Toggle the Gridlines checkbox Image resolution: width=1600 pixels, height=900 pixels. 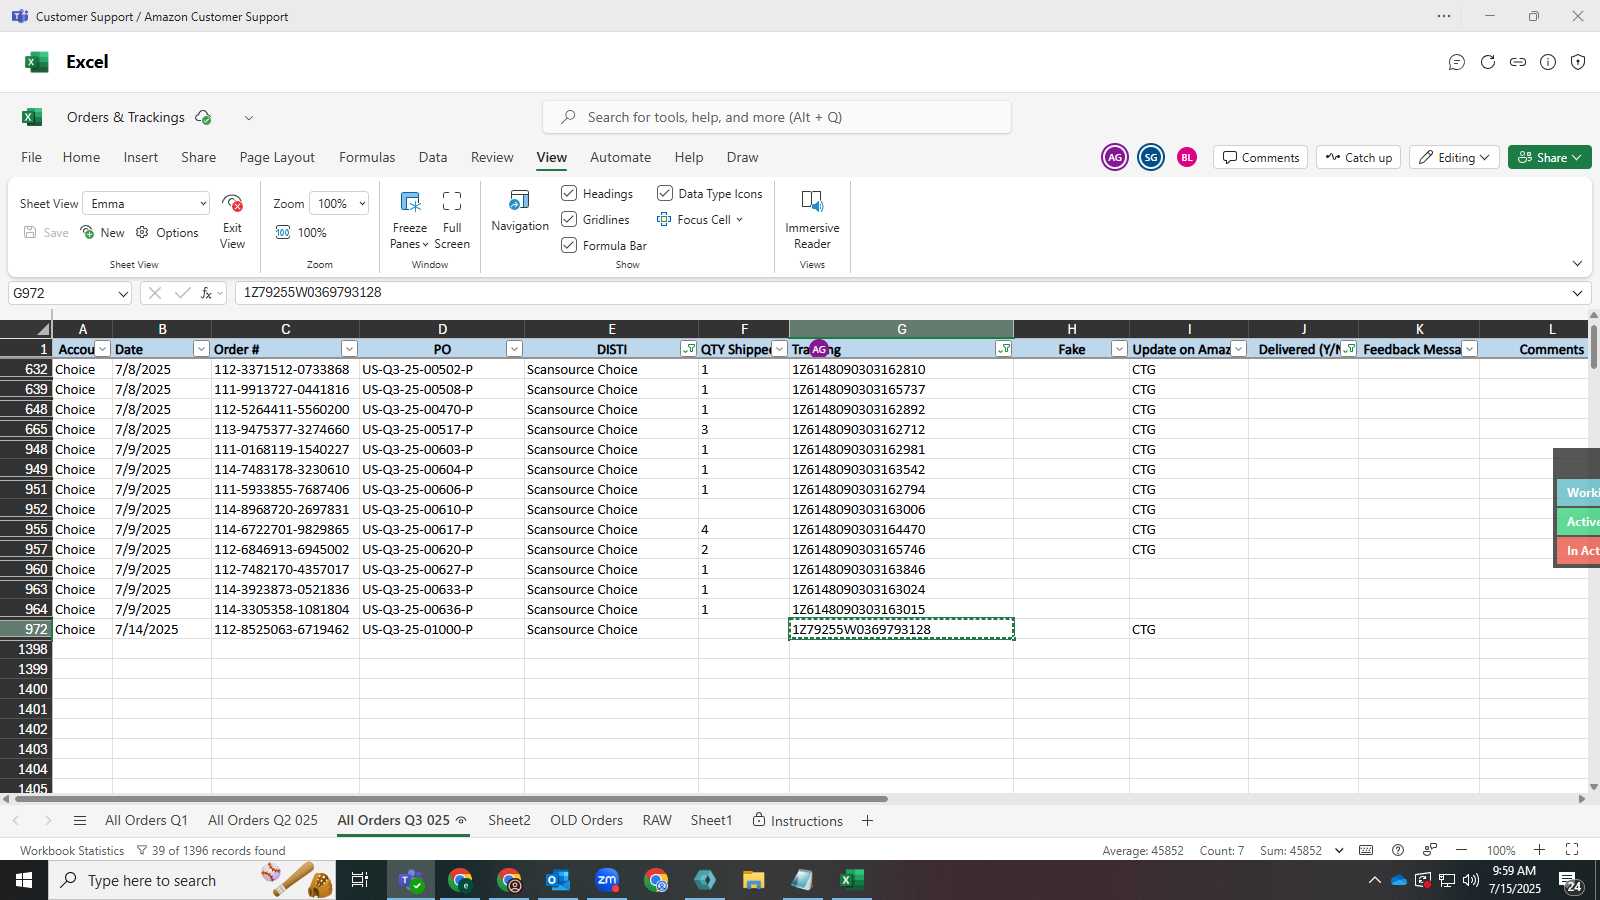pyautogui.click(x=569, y=219)
